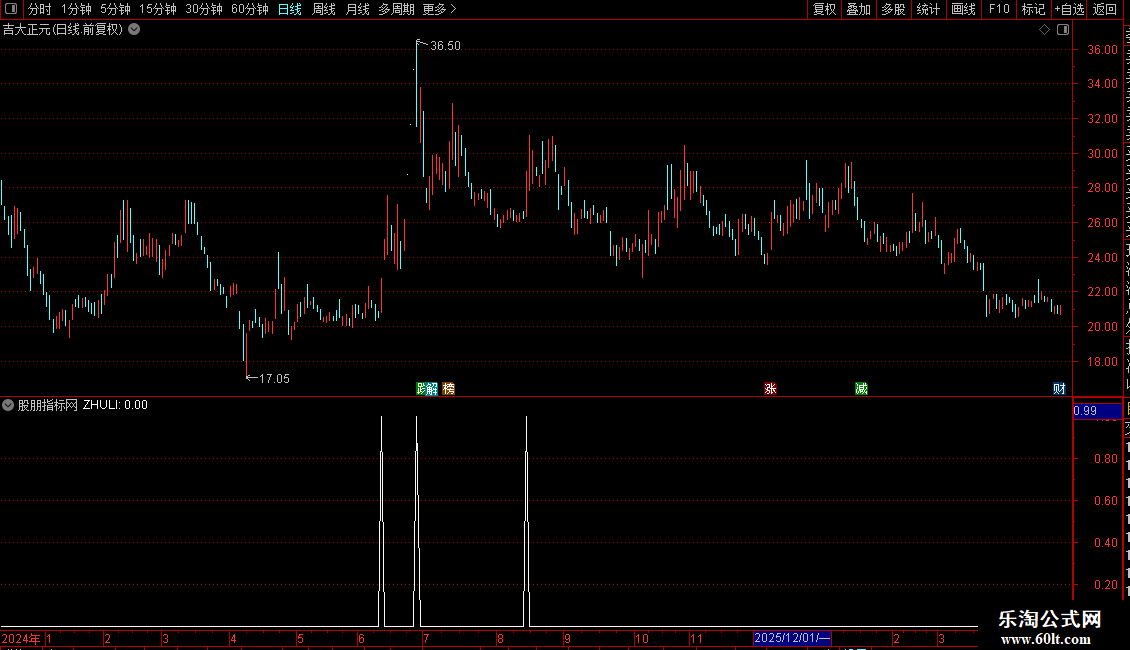This screenshot has width=1130, height=650.
Task: Activate the 画线 drawing tools
Action: 963,9
